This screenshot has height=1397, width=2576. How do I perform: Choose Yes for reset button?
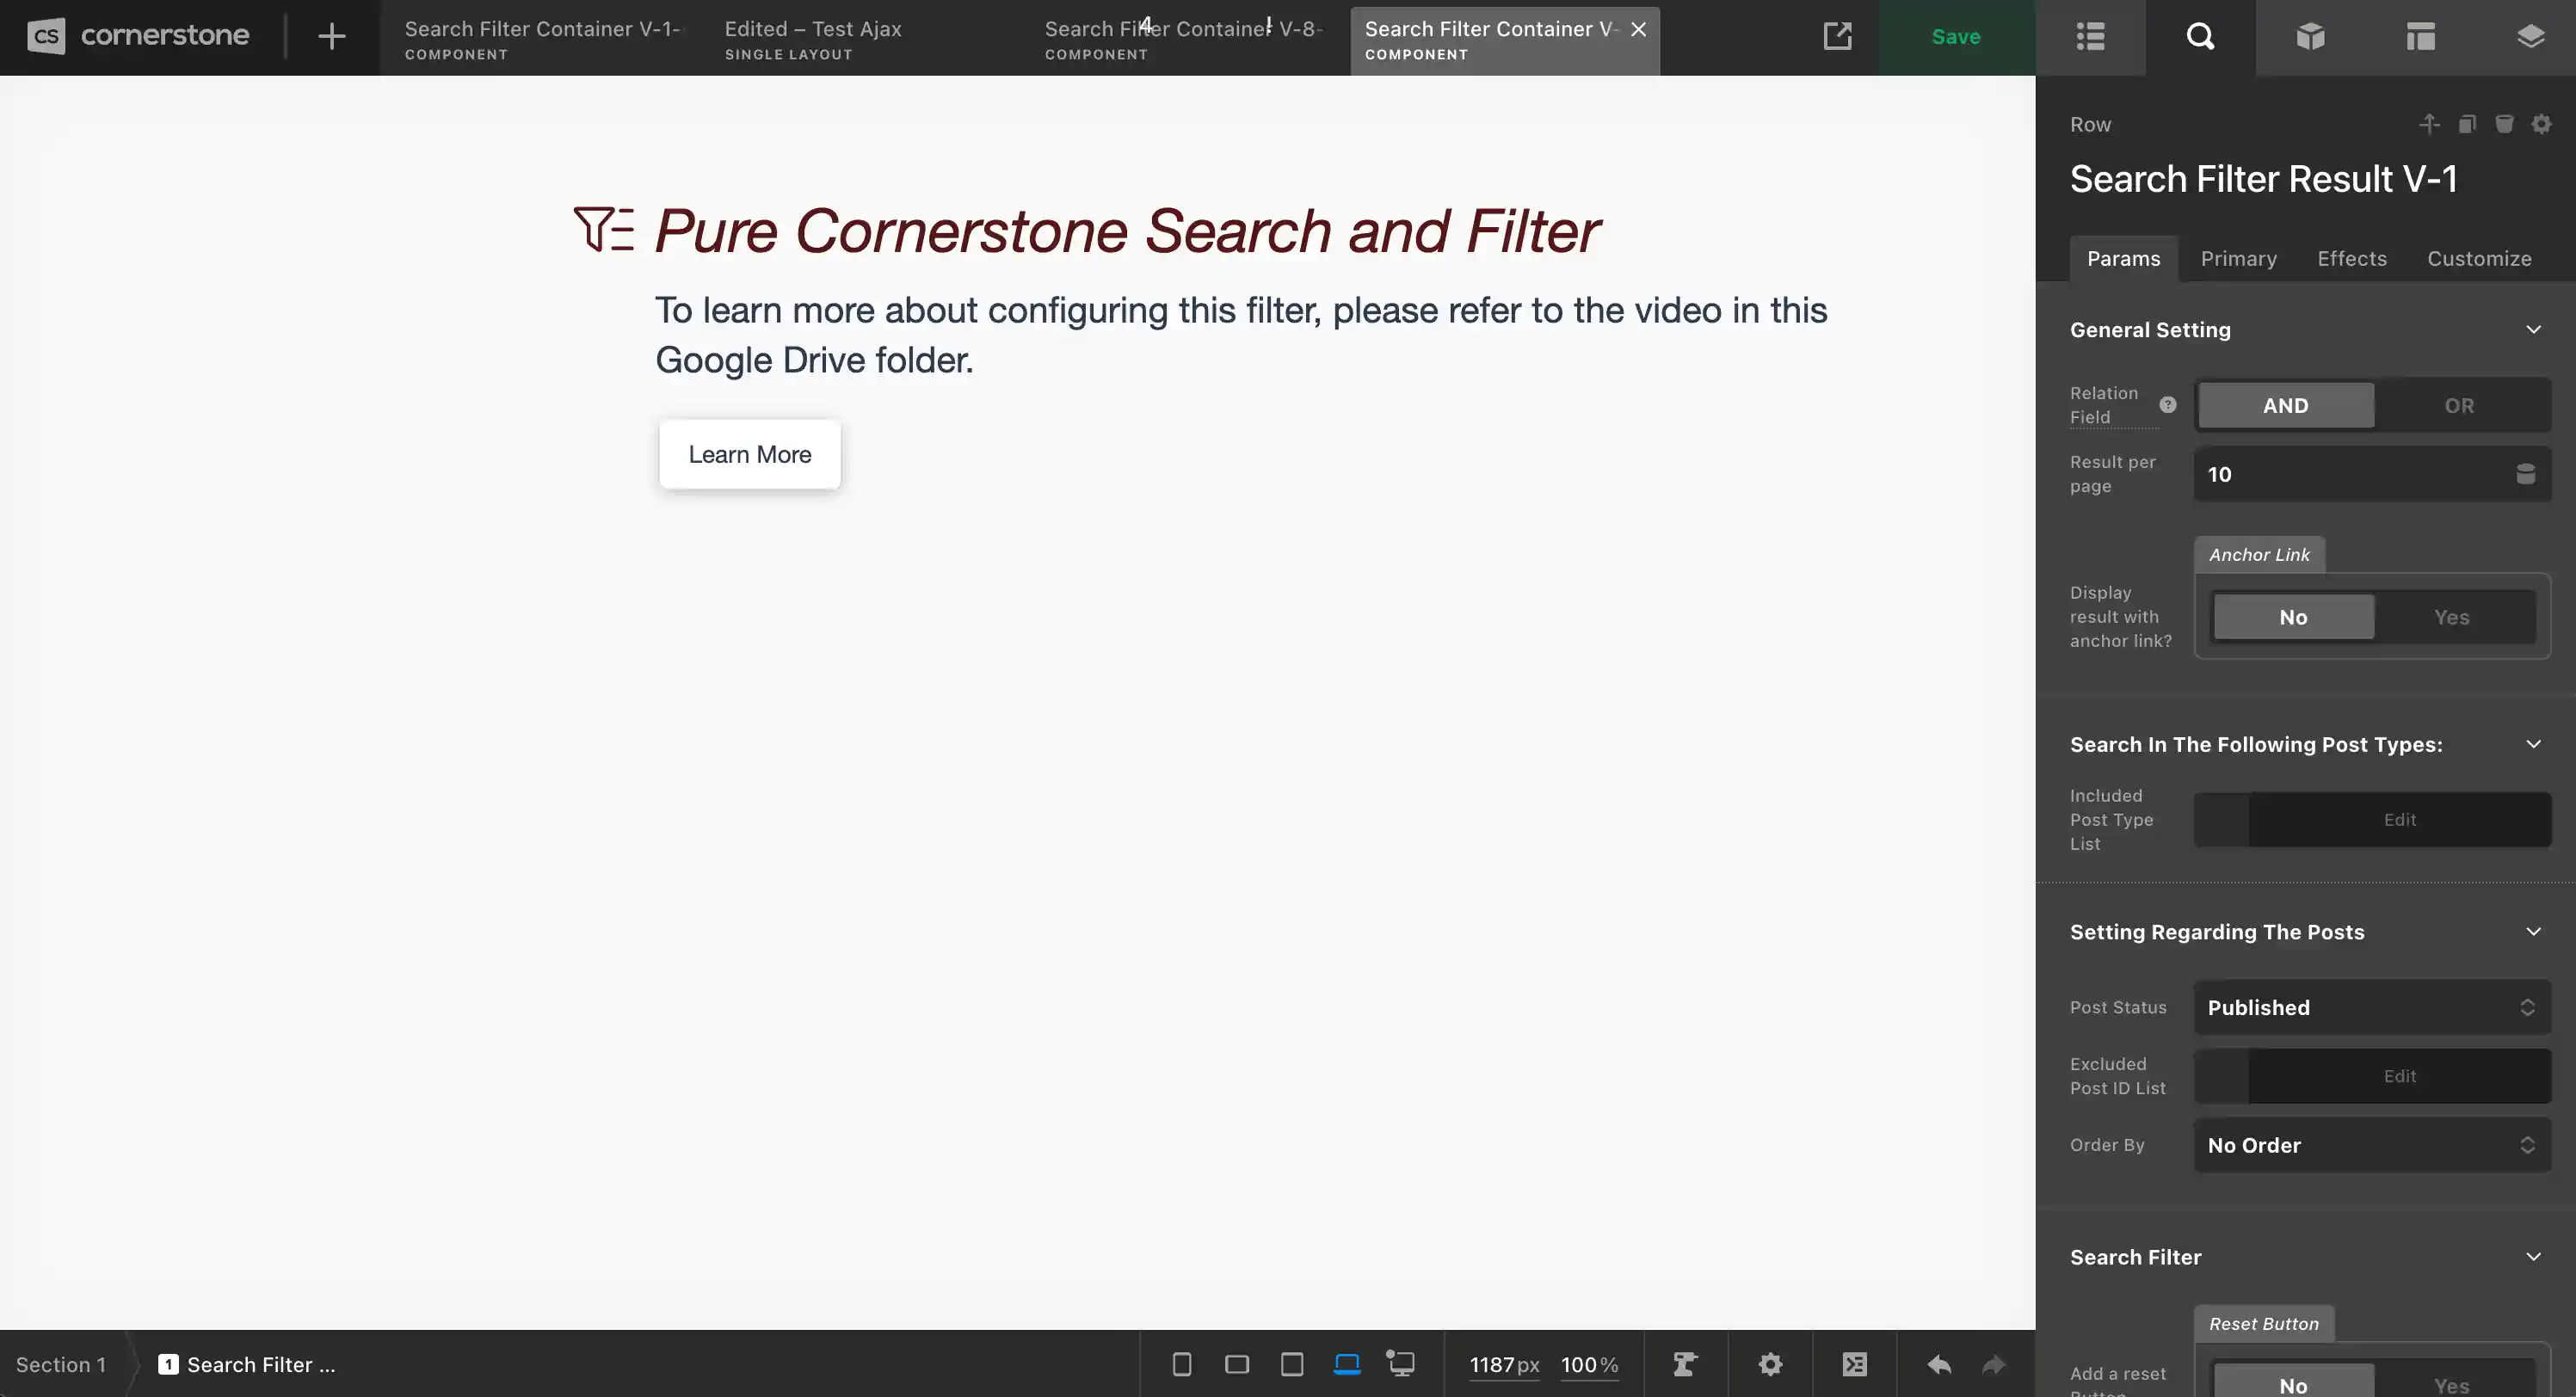pyautogui.click(x=2451, y=1382)
